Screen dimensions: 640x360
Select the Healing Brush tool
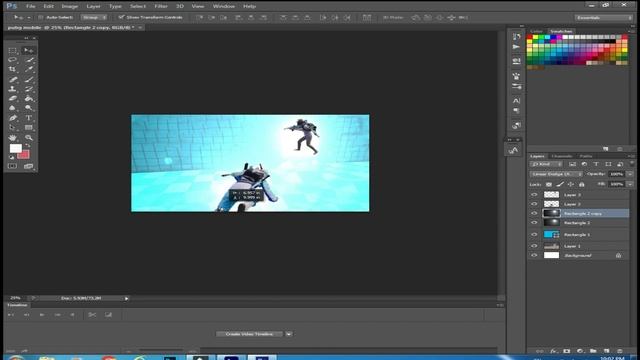tap(13, 79)
